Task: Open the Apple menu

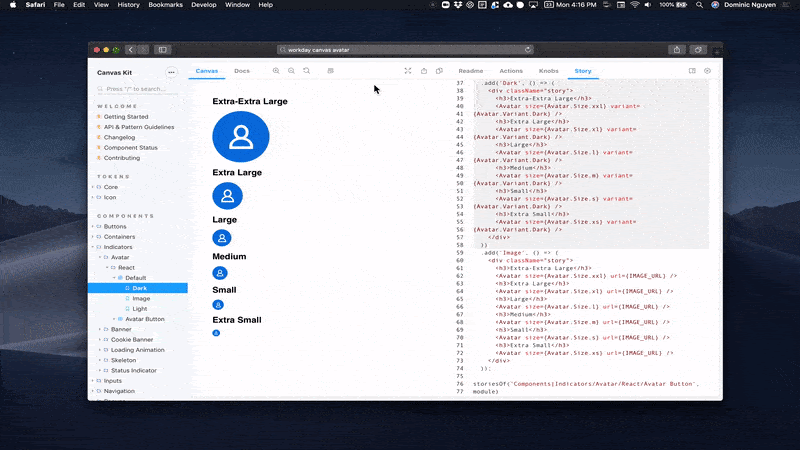Action: (13, 5)
